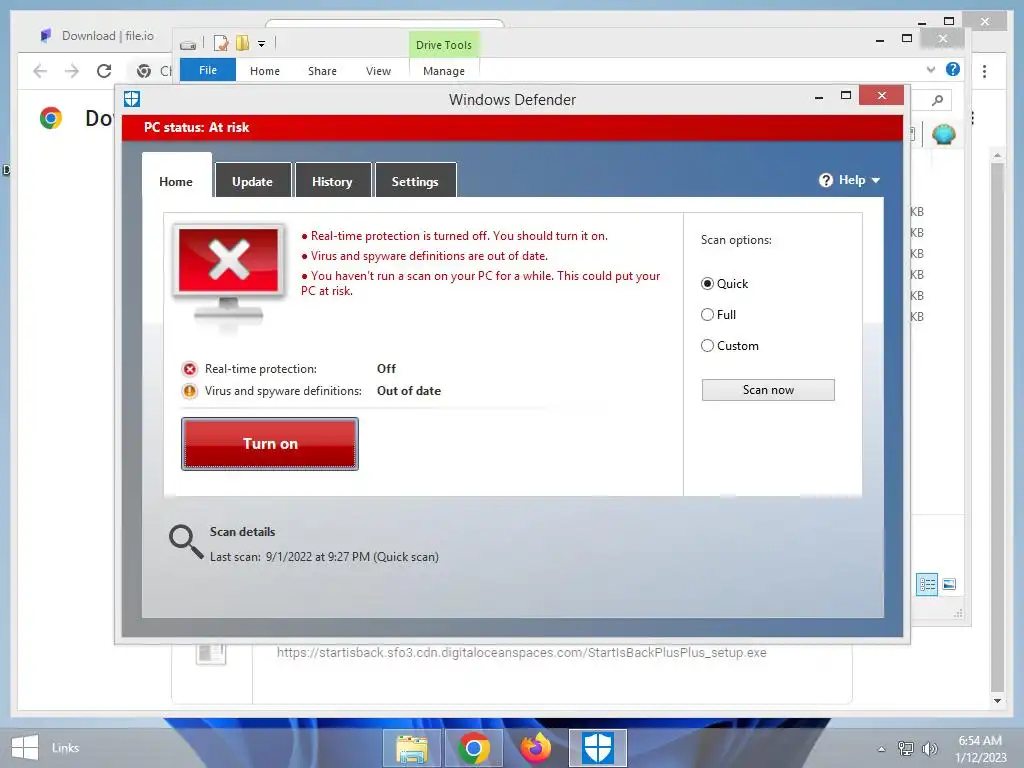The image size is (1024, 768).
Task: Open the Explorer Share ribbon tab
Action: 323,71
